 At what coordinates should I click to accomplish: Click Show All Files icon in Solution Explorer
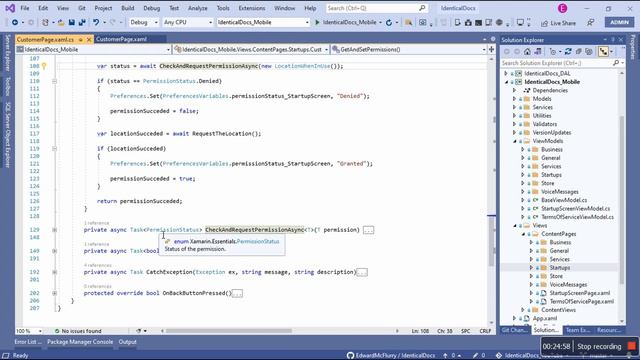click(589, 52)
